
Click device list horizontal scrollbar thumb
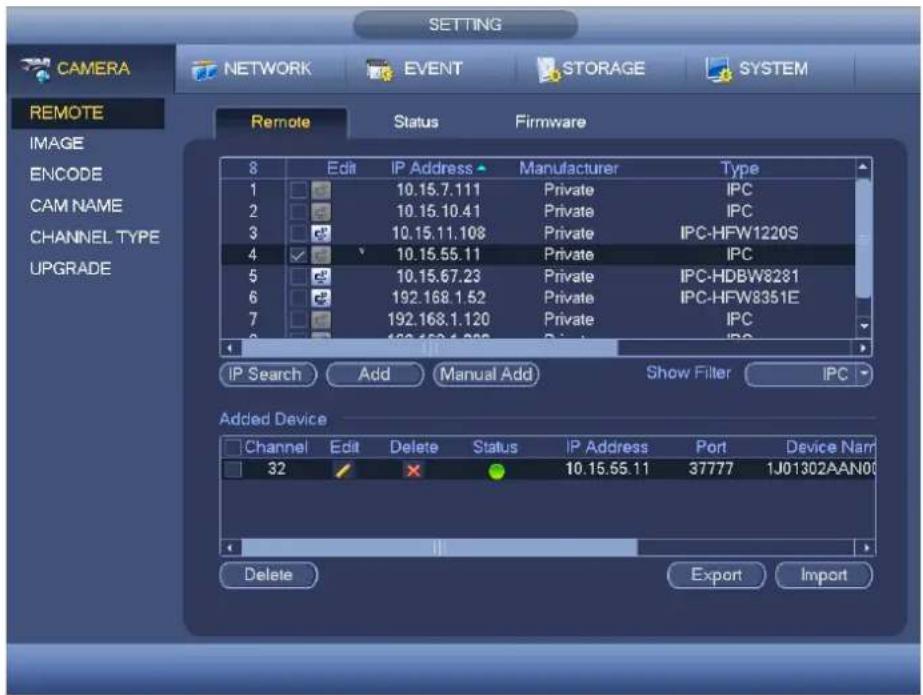click(430, 348)
